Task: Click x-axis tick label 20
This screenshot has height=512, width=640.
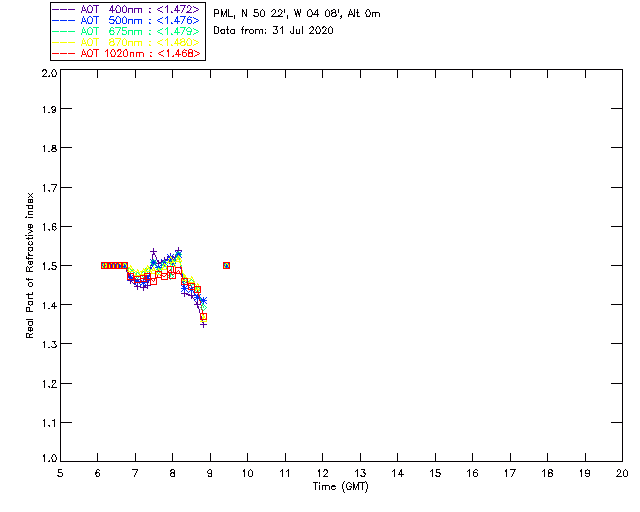Action: tap(622, 473)
